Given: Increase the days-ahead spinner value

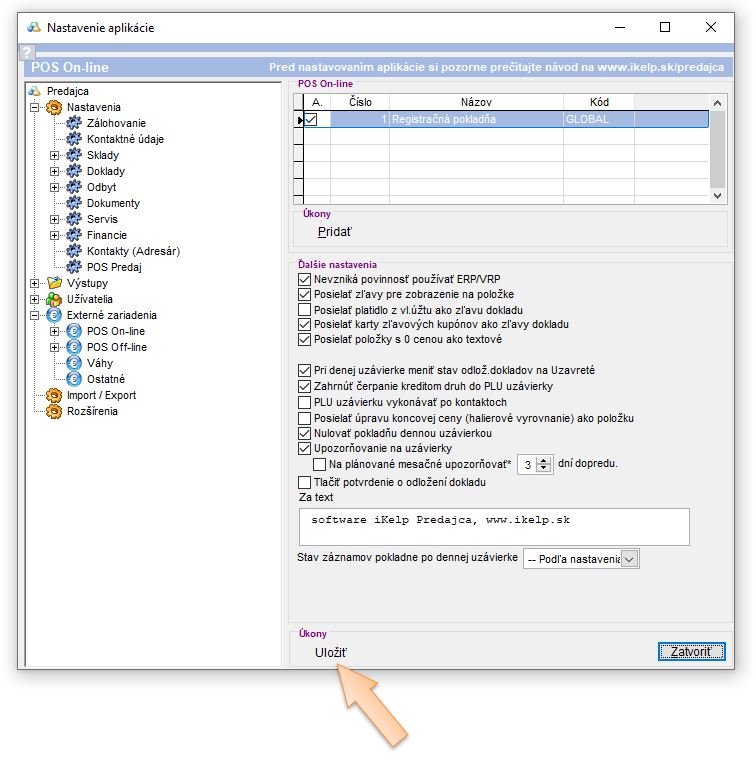Looking at the screenshot, I should tap(544, 460).
